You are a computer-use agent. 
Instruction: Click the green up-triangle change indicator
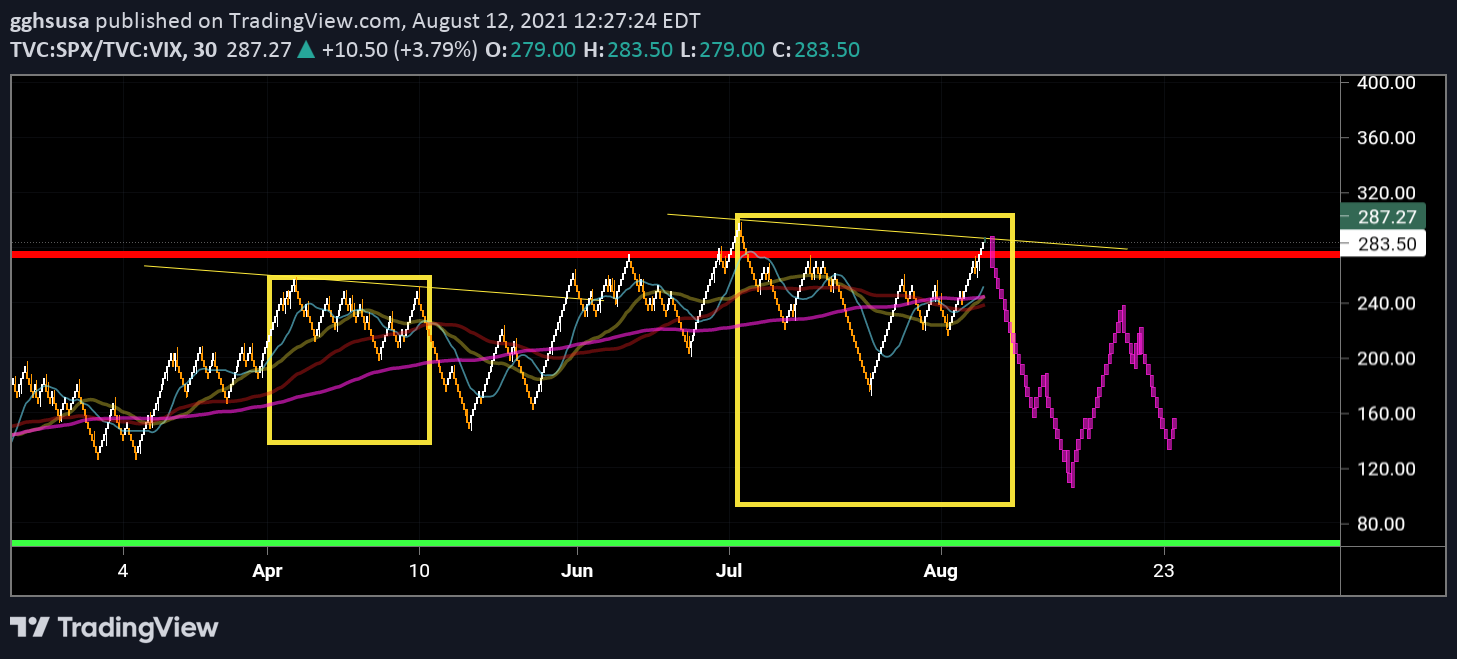[306, 49]
